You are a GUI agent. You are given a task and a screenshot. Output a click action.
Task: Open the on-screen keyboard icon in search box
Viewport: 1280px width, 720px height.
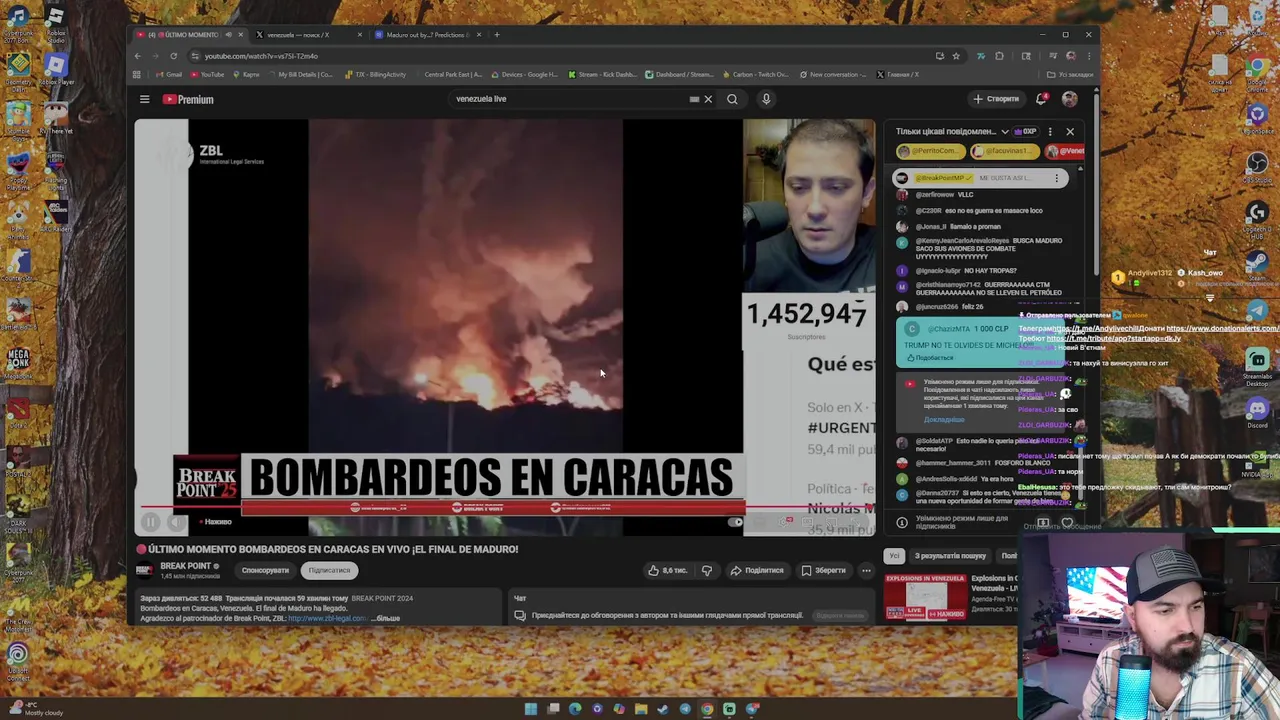[694, 99]
